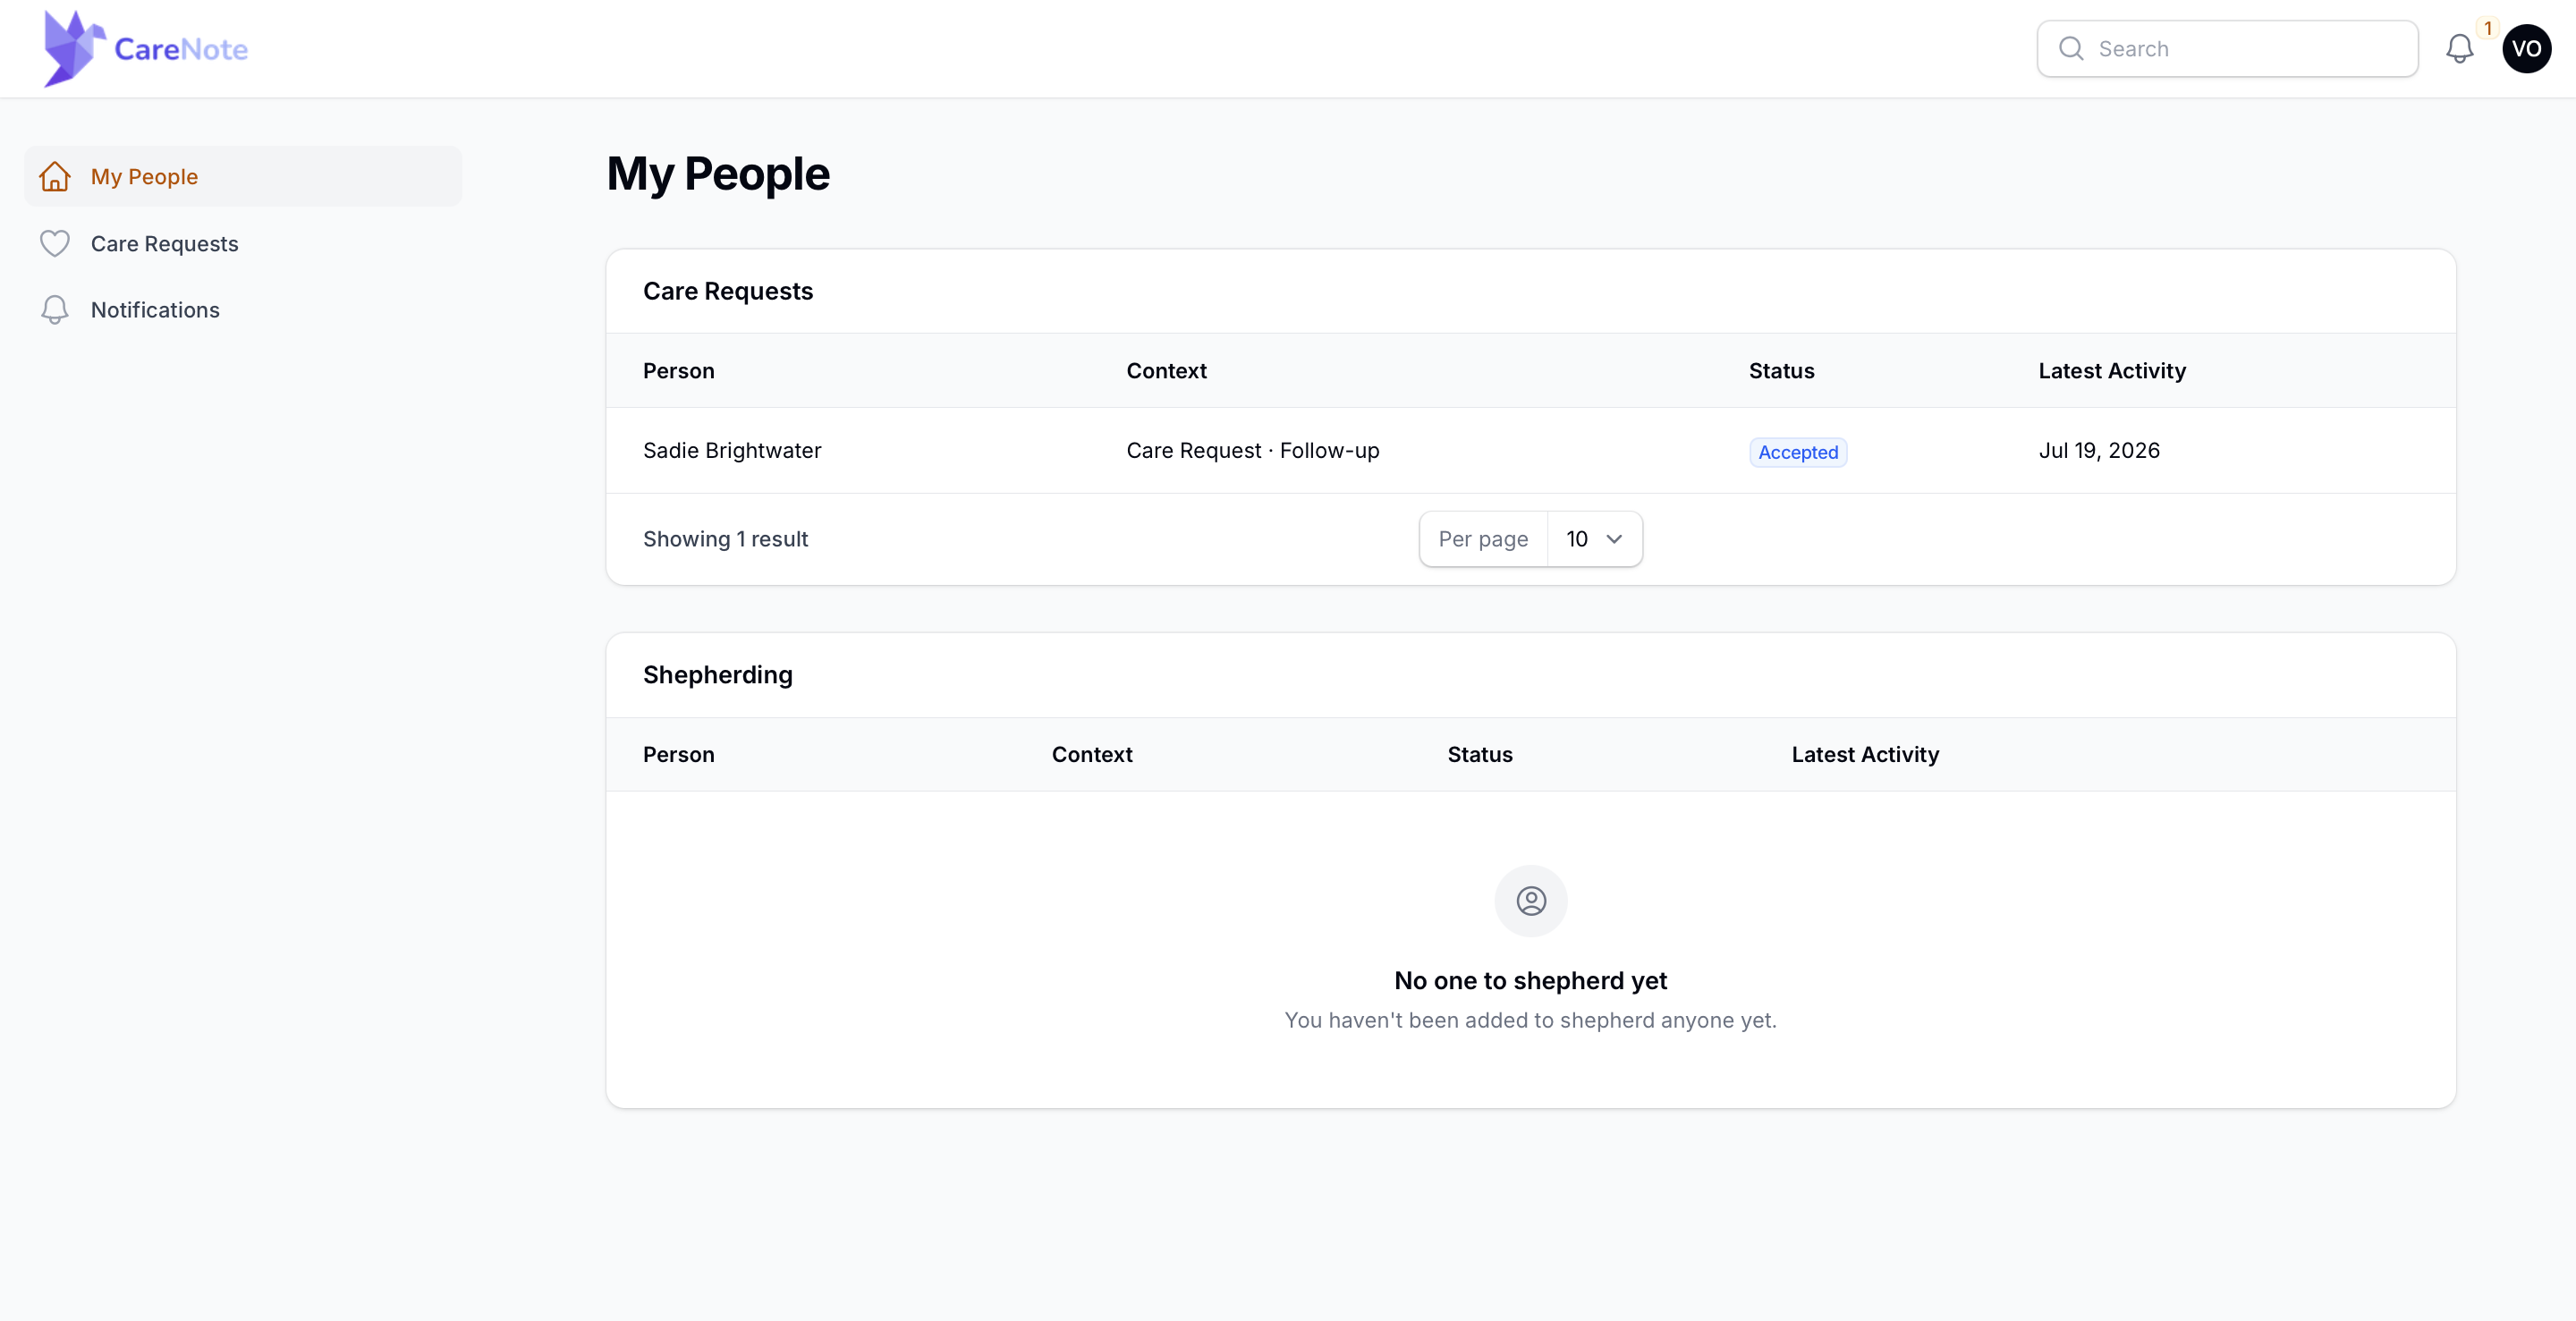Viewport: 2576px width, 1321px height.
Task: Go to My People in sidebar
Action: pyautogui.click(x=243, y=177)
